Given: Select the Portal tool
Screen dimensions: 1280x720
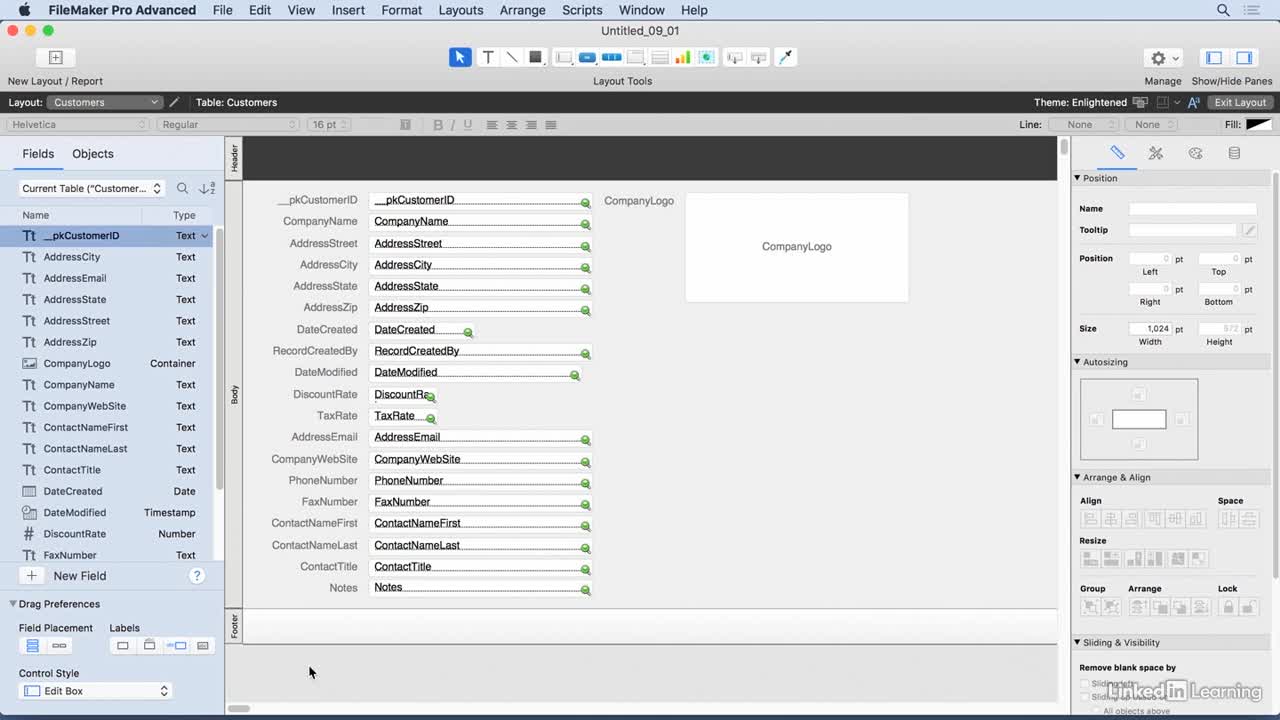Looking at the screenshot, I should click(660, 57).
